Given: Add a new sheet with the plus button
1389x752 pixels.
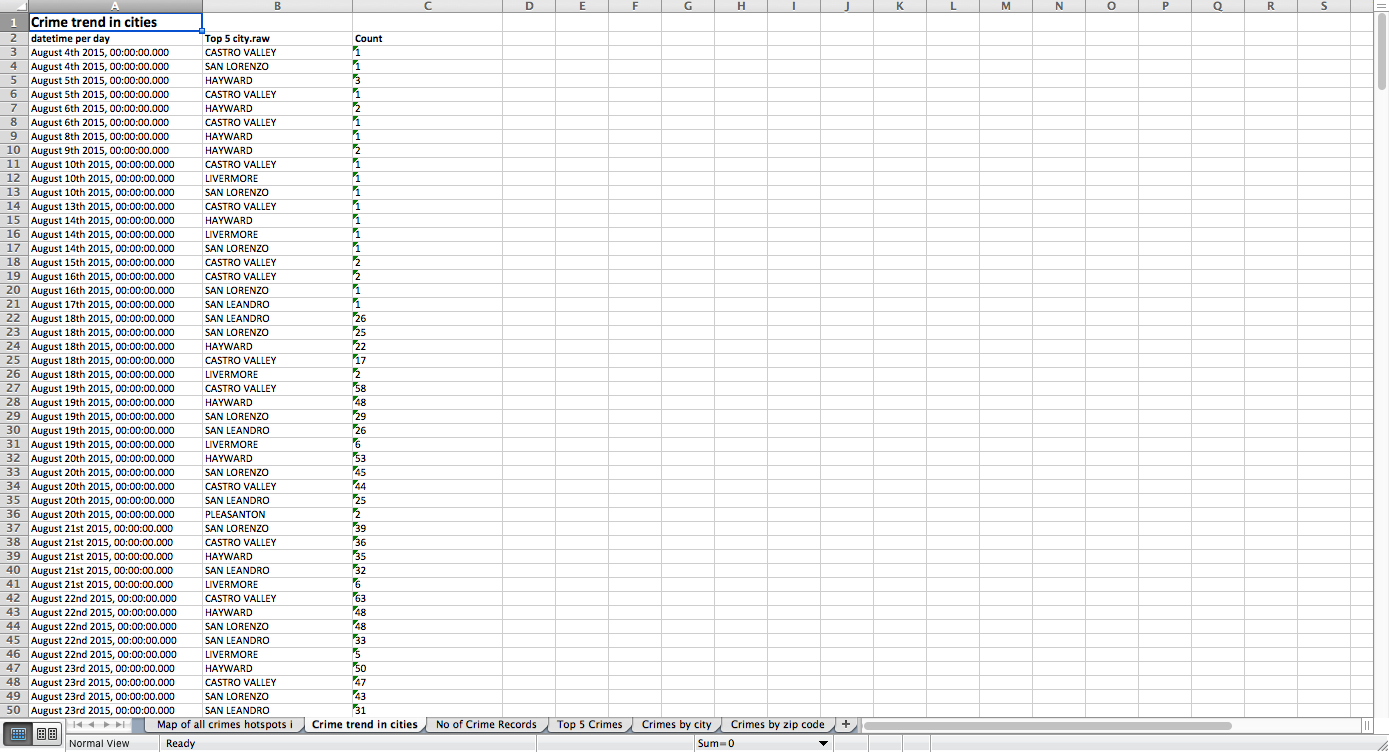Looking at the screenshot, I should pos(846,723).
